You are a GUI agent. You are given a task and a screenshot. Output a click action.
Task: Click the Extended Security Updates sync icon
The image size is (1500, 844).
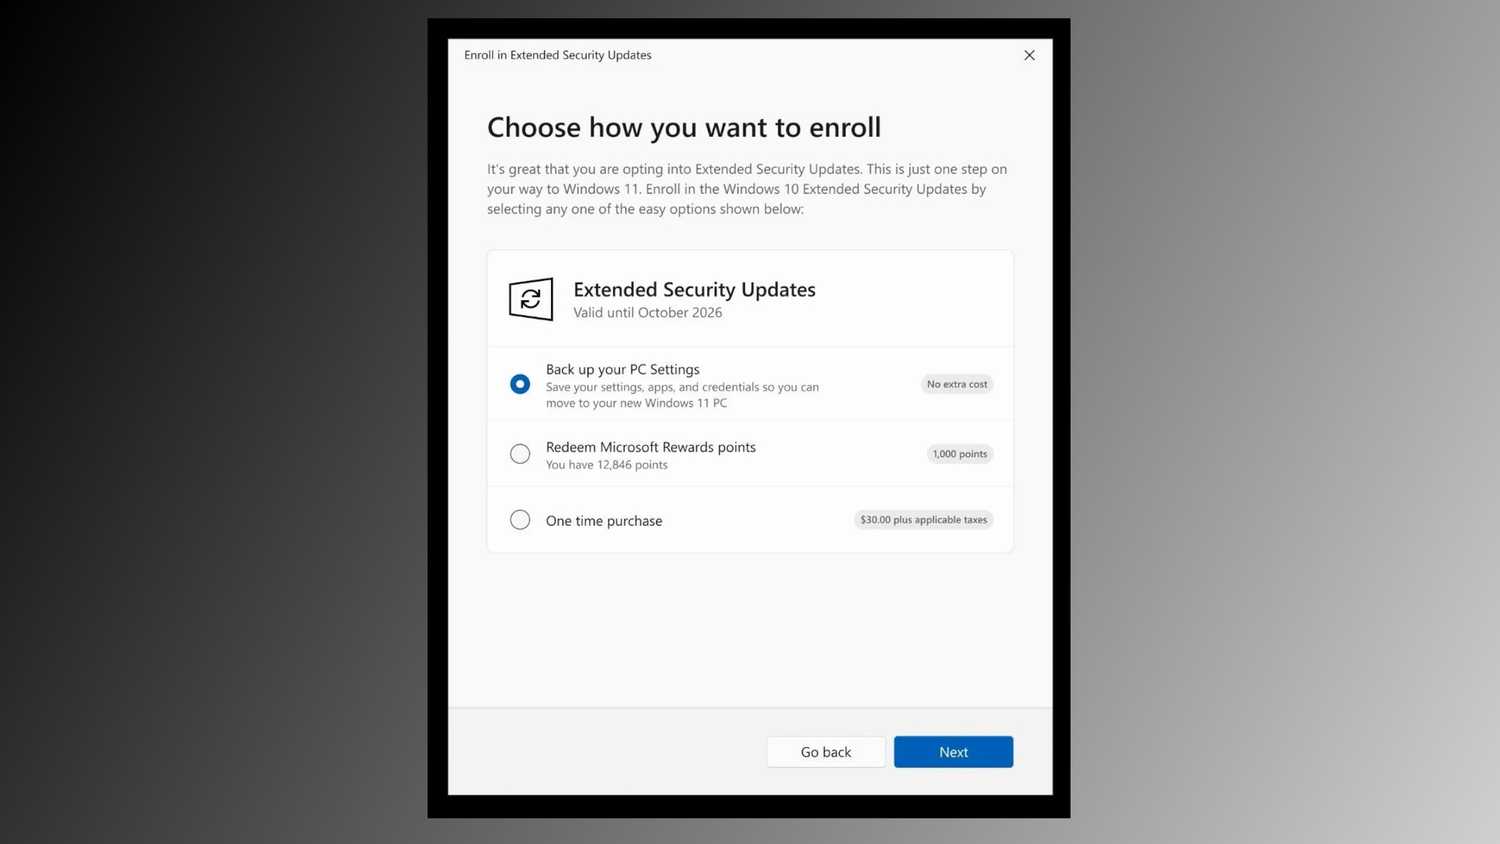tap(531, 299)
